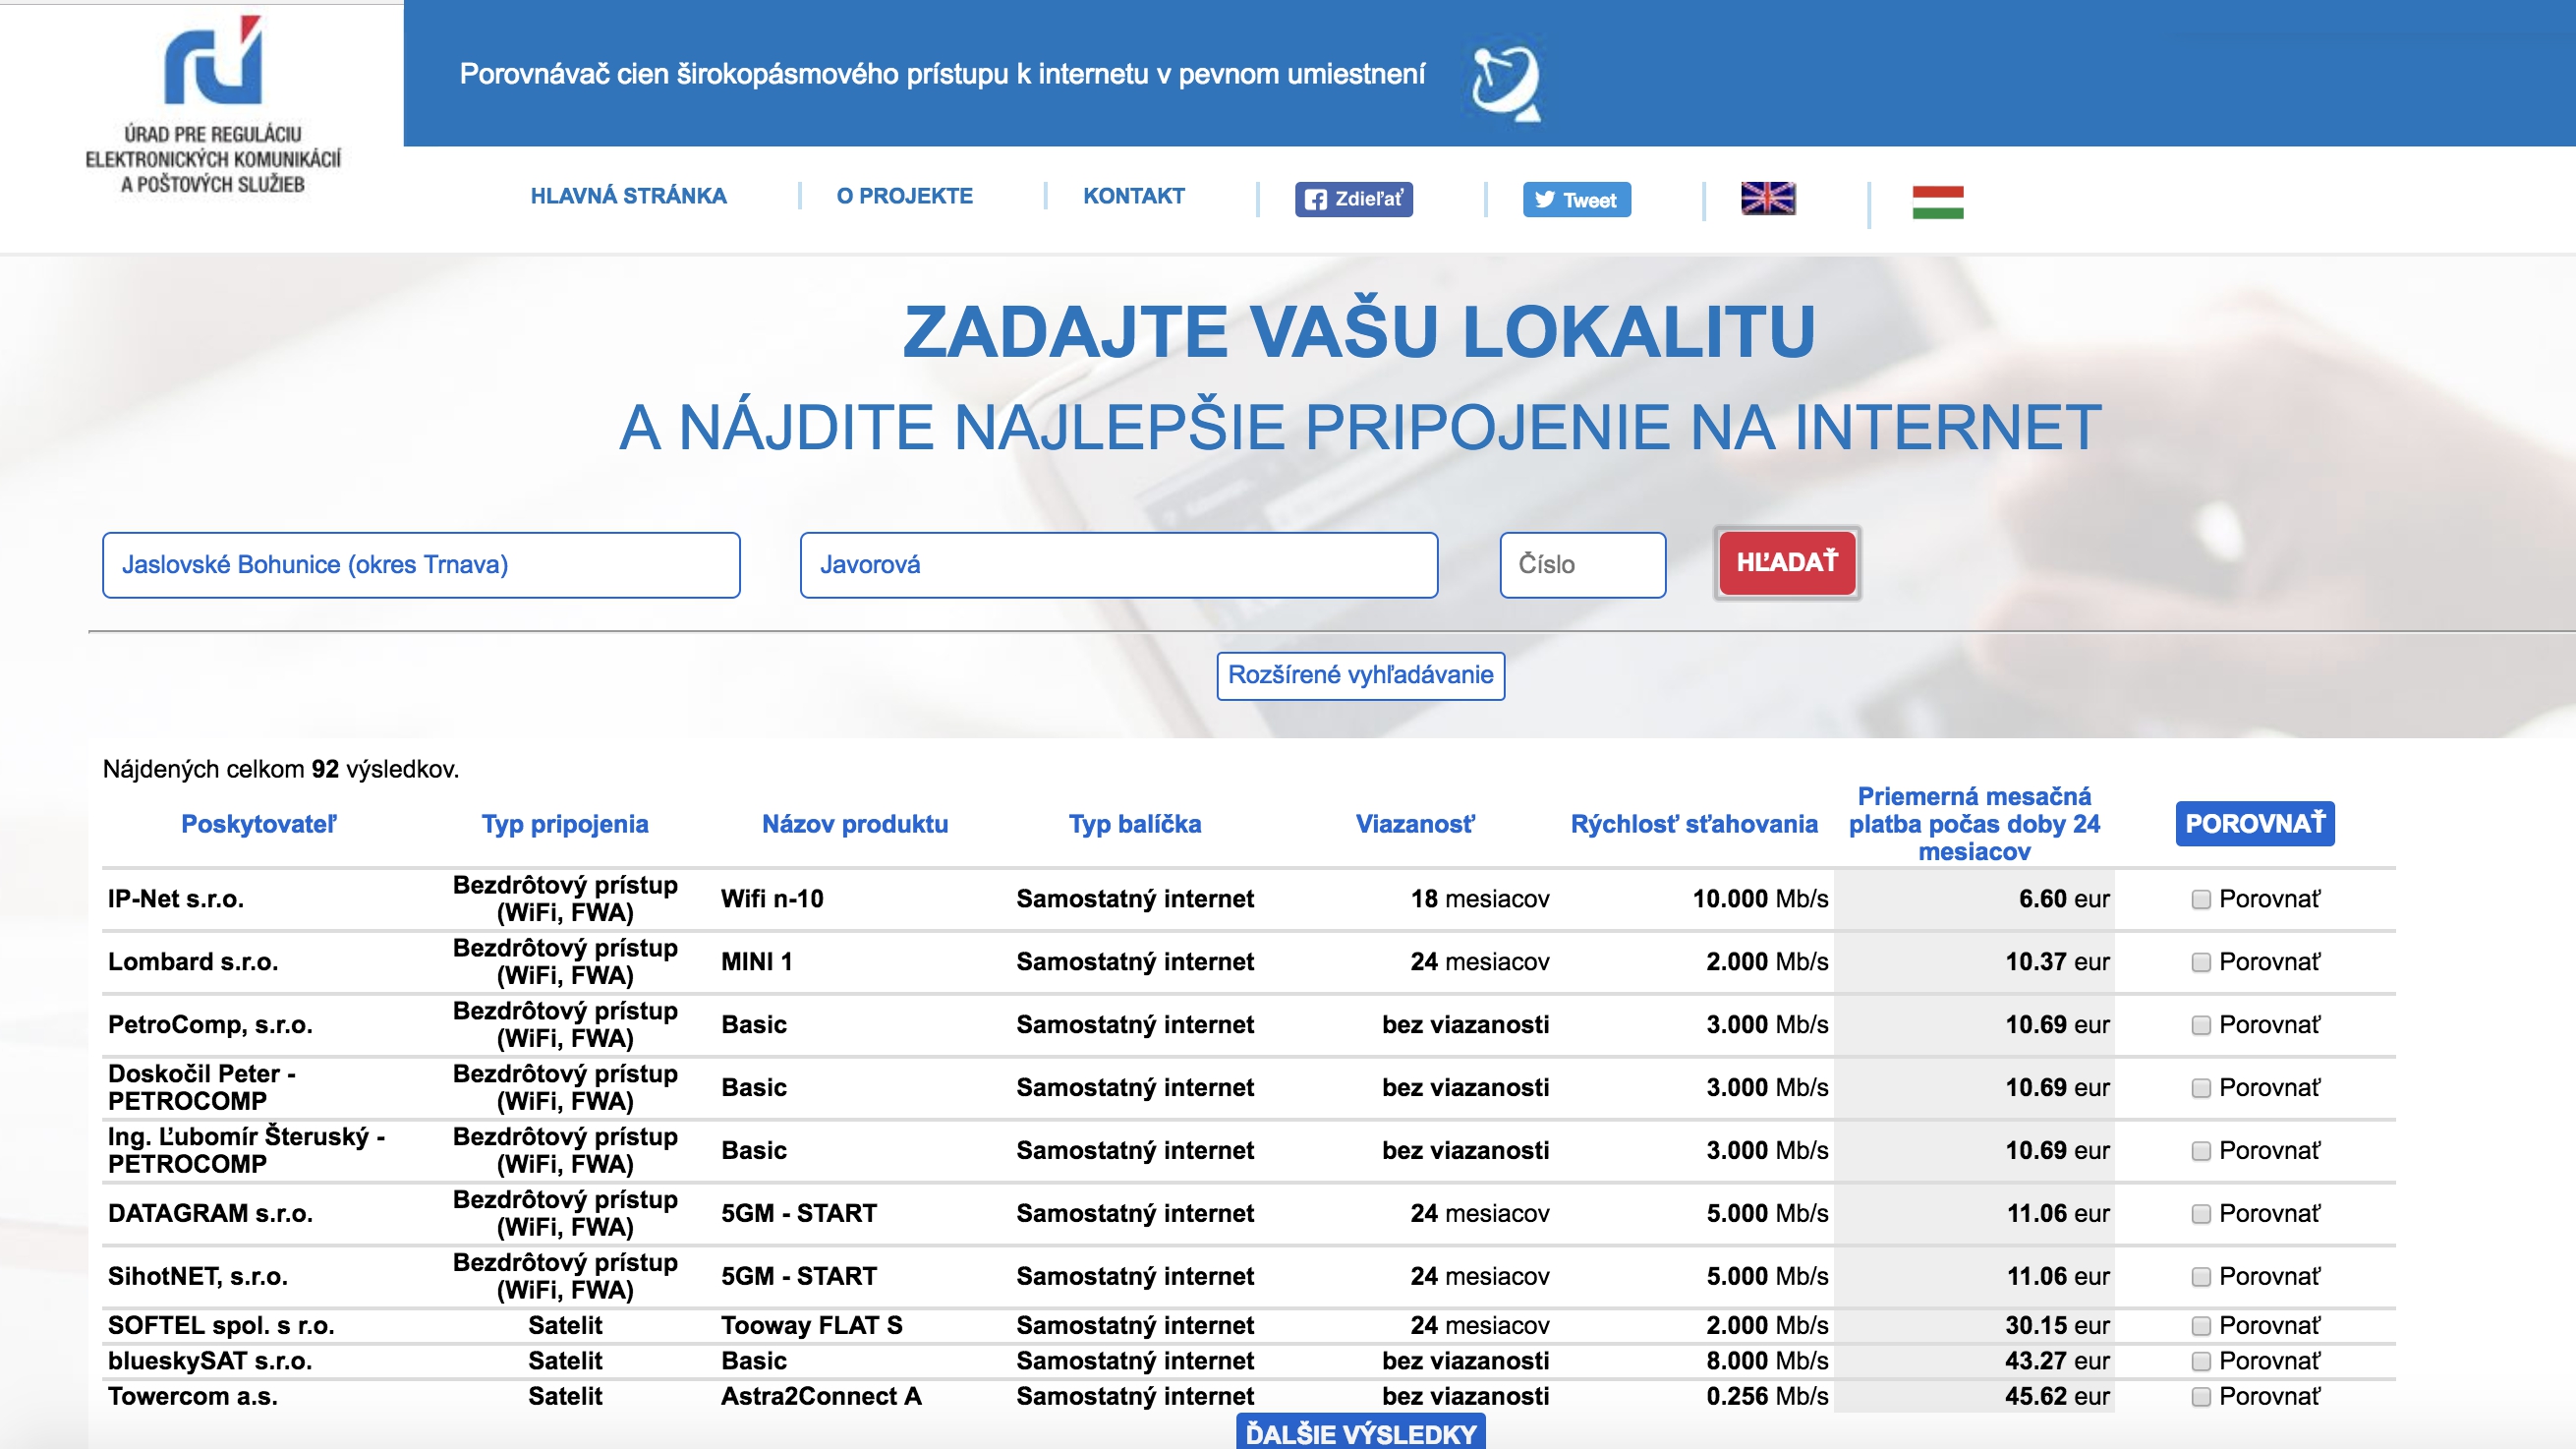Click provider name SOFTEL spol. s r.o.
The width and height of the screenshot is (2576, 1449).
(x=221, y=1325)
